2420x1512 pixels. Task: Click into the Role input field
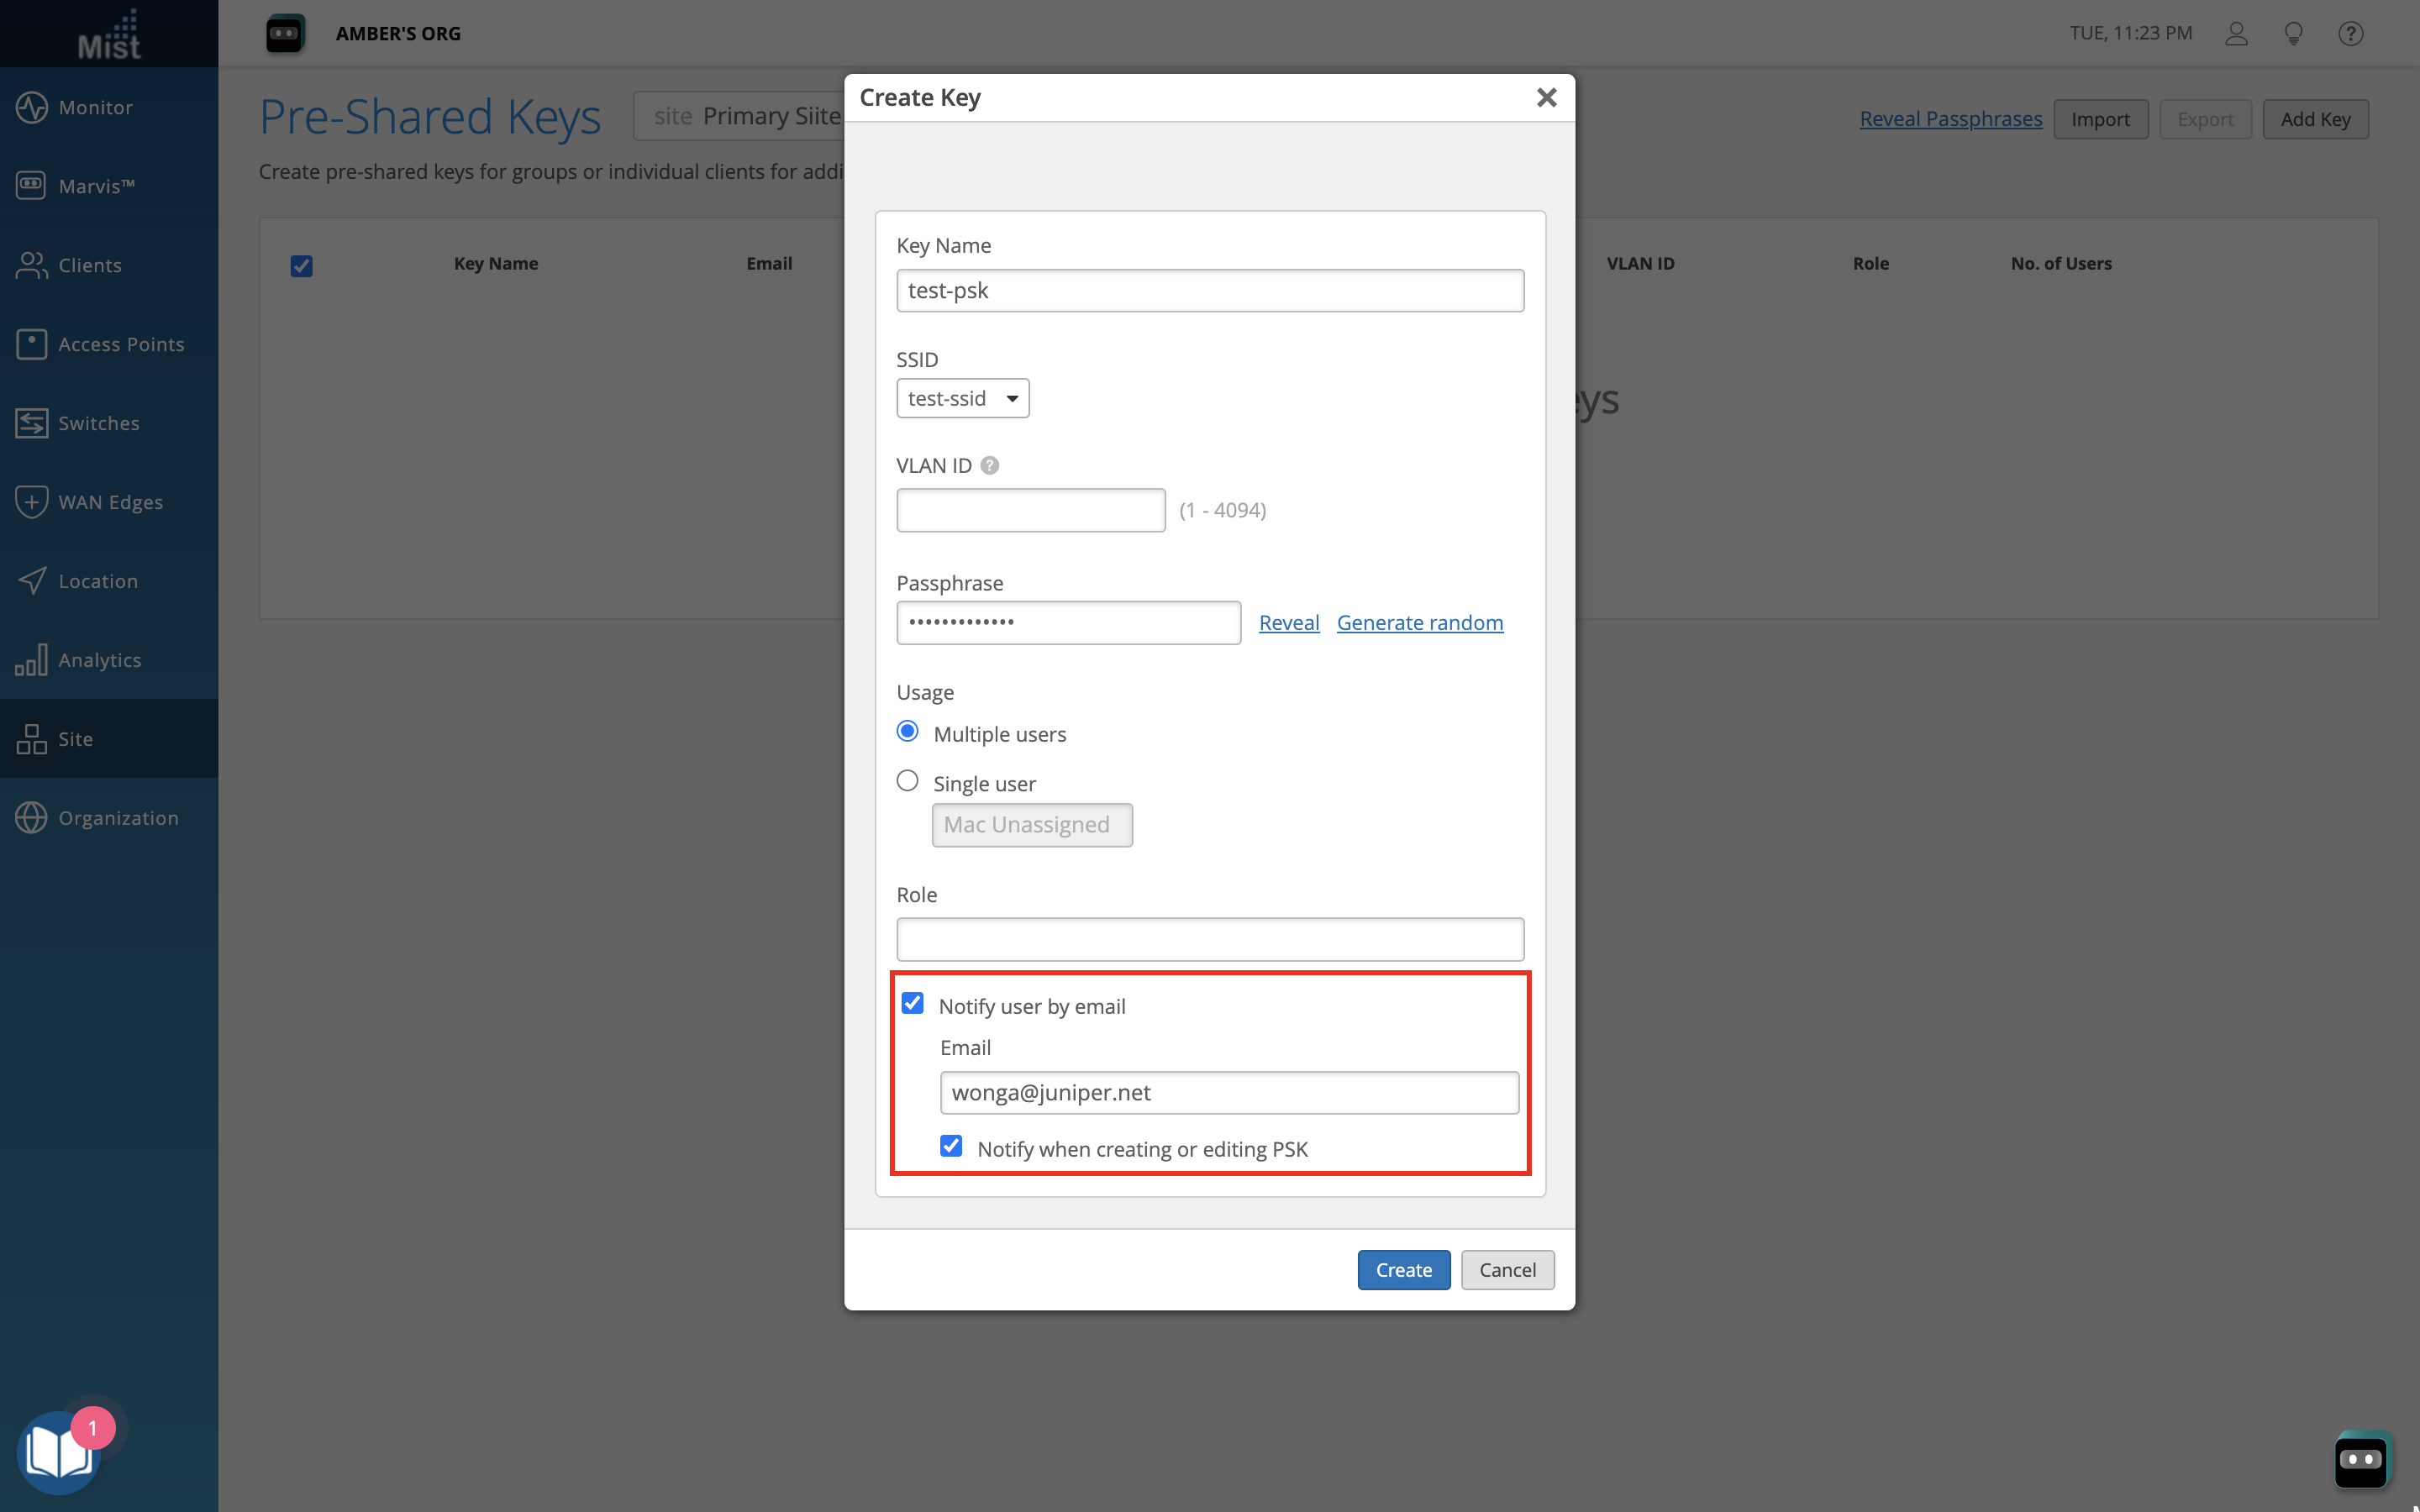(x=1209, y=940)
